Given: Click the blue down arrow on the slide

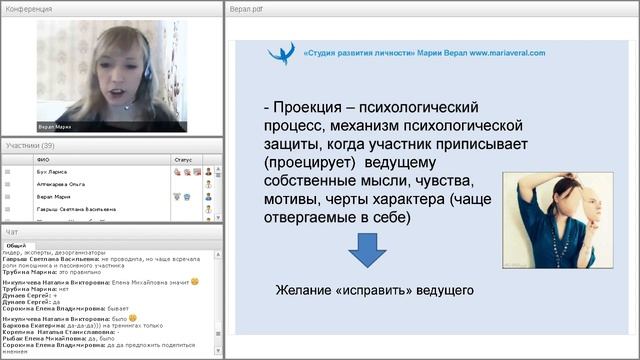Looking at the screenshot, I should click(367, 250).
